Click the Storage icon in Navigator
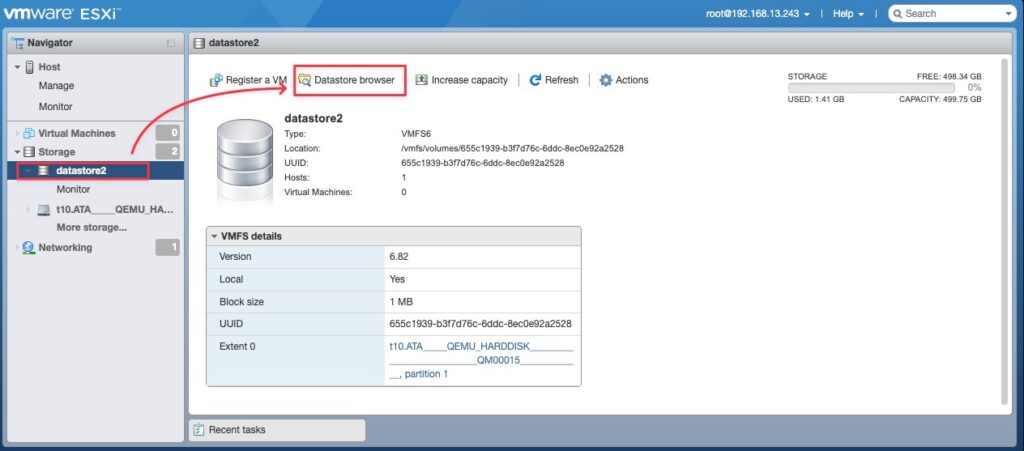This screenshot has width=1024, height=451. tap(29, 152)
